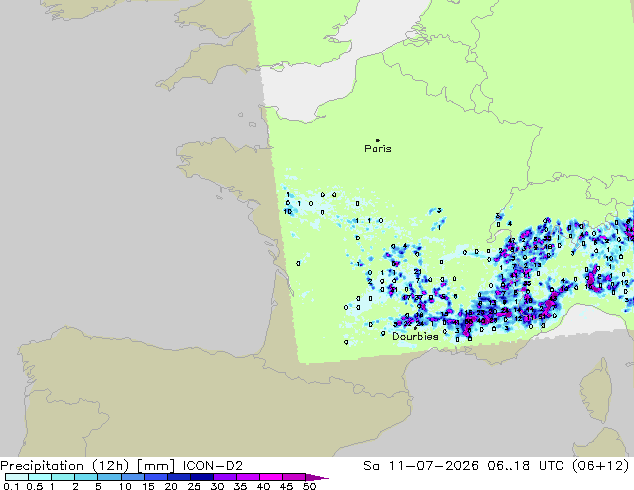Click the 'Sa 11-07-2026' date text
Image resolution: width=634 pixels, height=490 pixels.
coord(421,466)
